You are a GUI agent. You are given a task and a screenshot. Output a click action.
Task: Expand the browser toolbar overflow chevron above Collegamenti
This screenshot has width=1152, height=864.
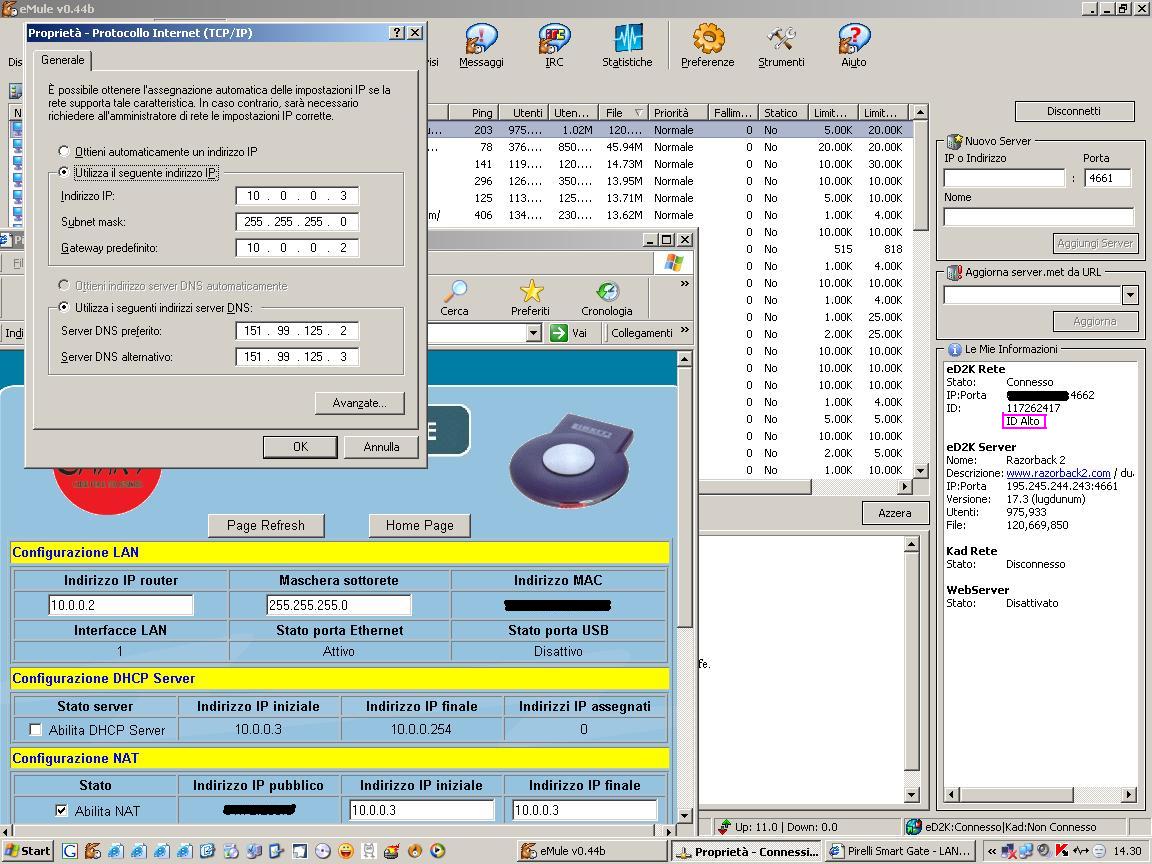point(685,284)
